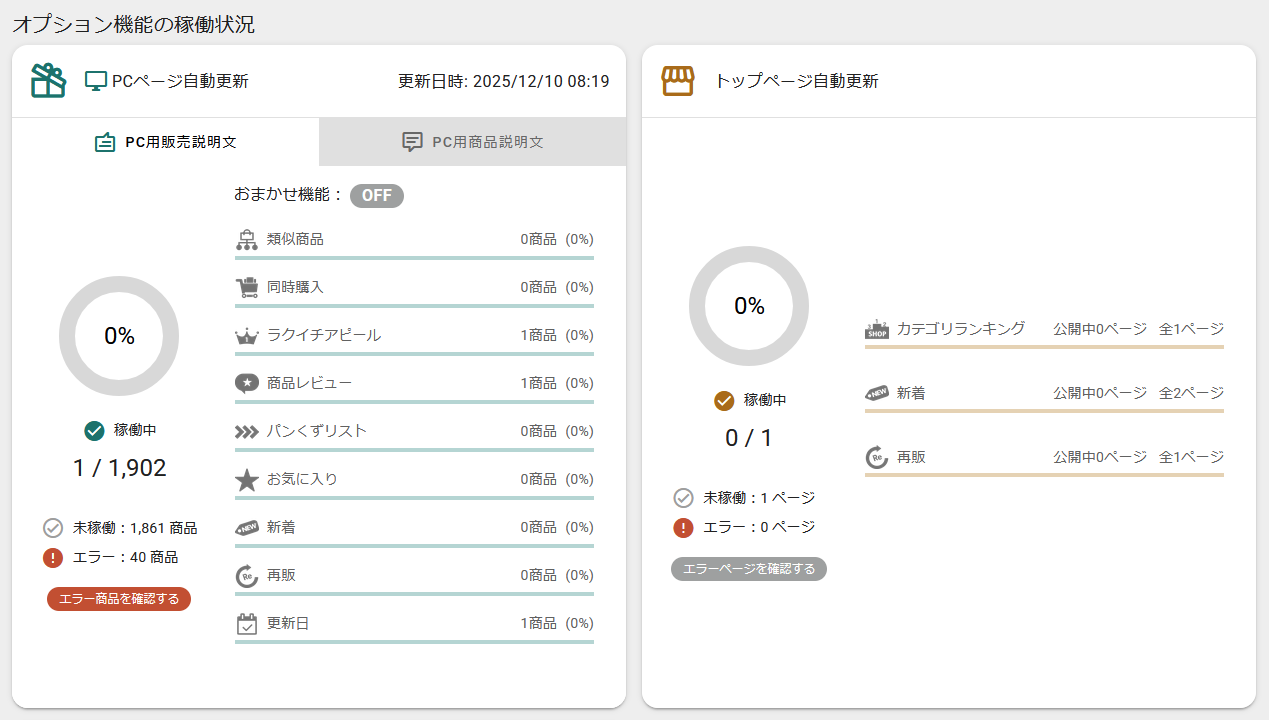1269x720 pixels.
Task: Click the green 稼働中 check in PC panel
Action: coord(95,431)
